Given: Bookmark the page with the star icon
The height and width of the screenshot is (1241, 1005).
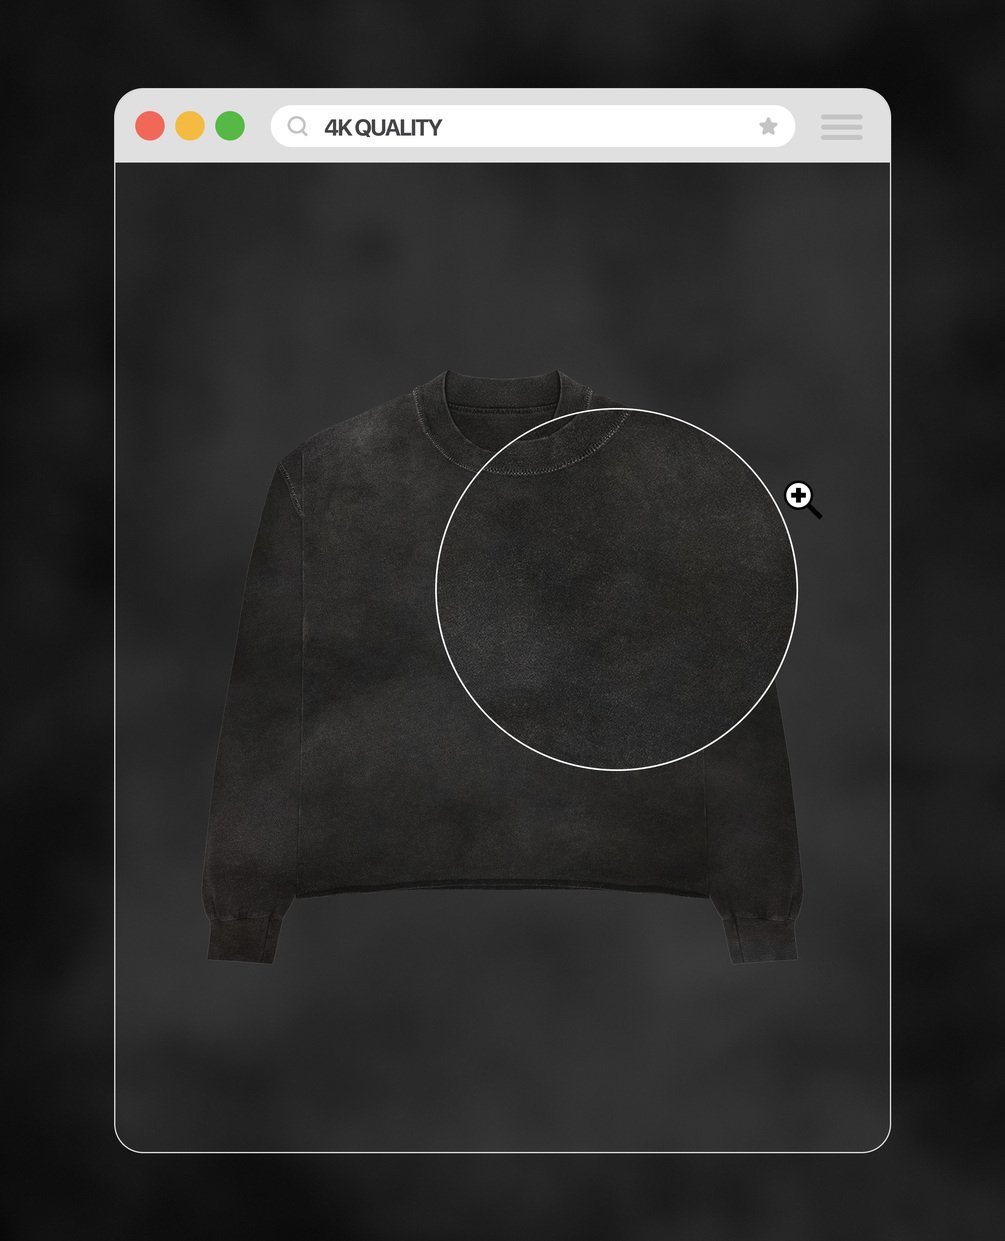Looking at the screenshot, I should coord(768,126).
